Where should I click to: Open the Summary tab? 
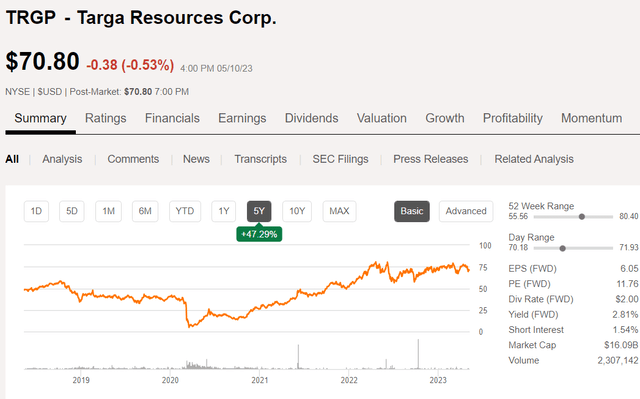pos(40,118)
